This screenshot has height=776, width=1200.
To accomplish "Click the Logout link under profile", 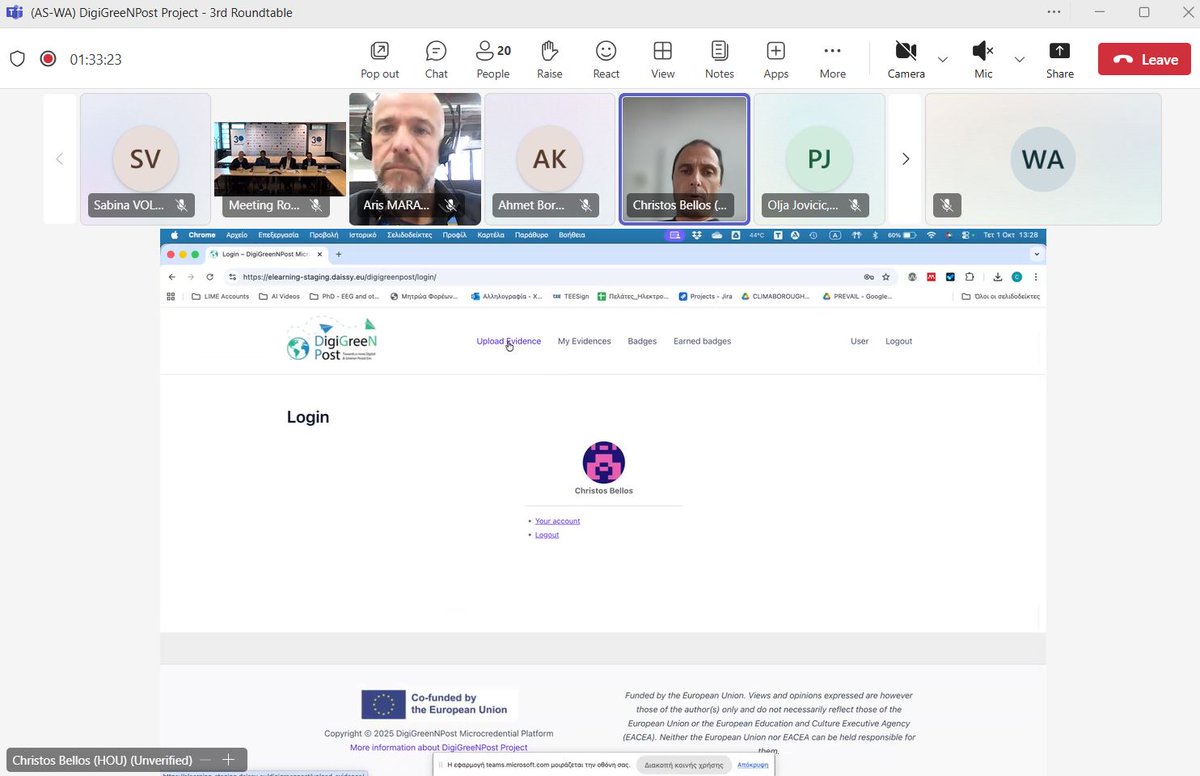I will [x=547, y=535].
